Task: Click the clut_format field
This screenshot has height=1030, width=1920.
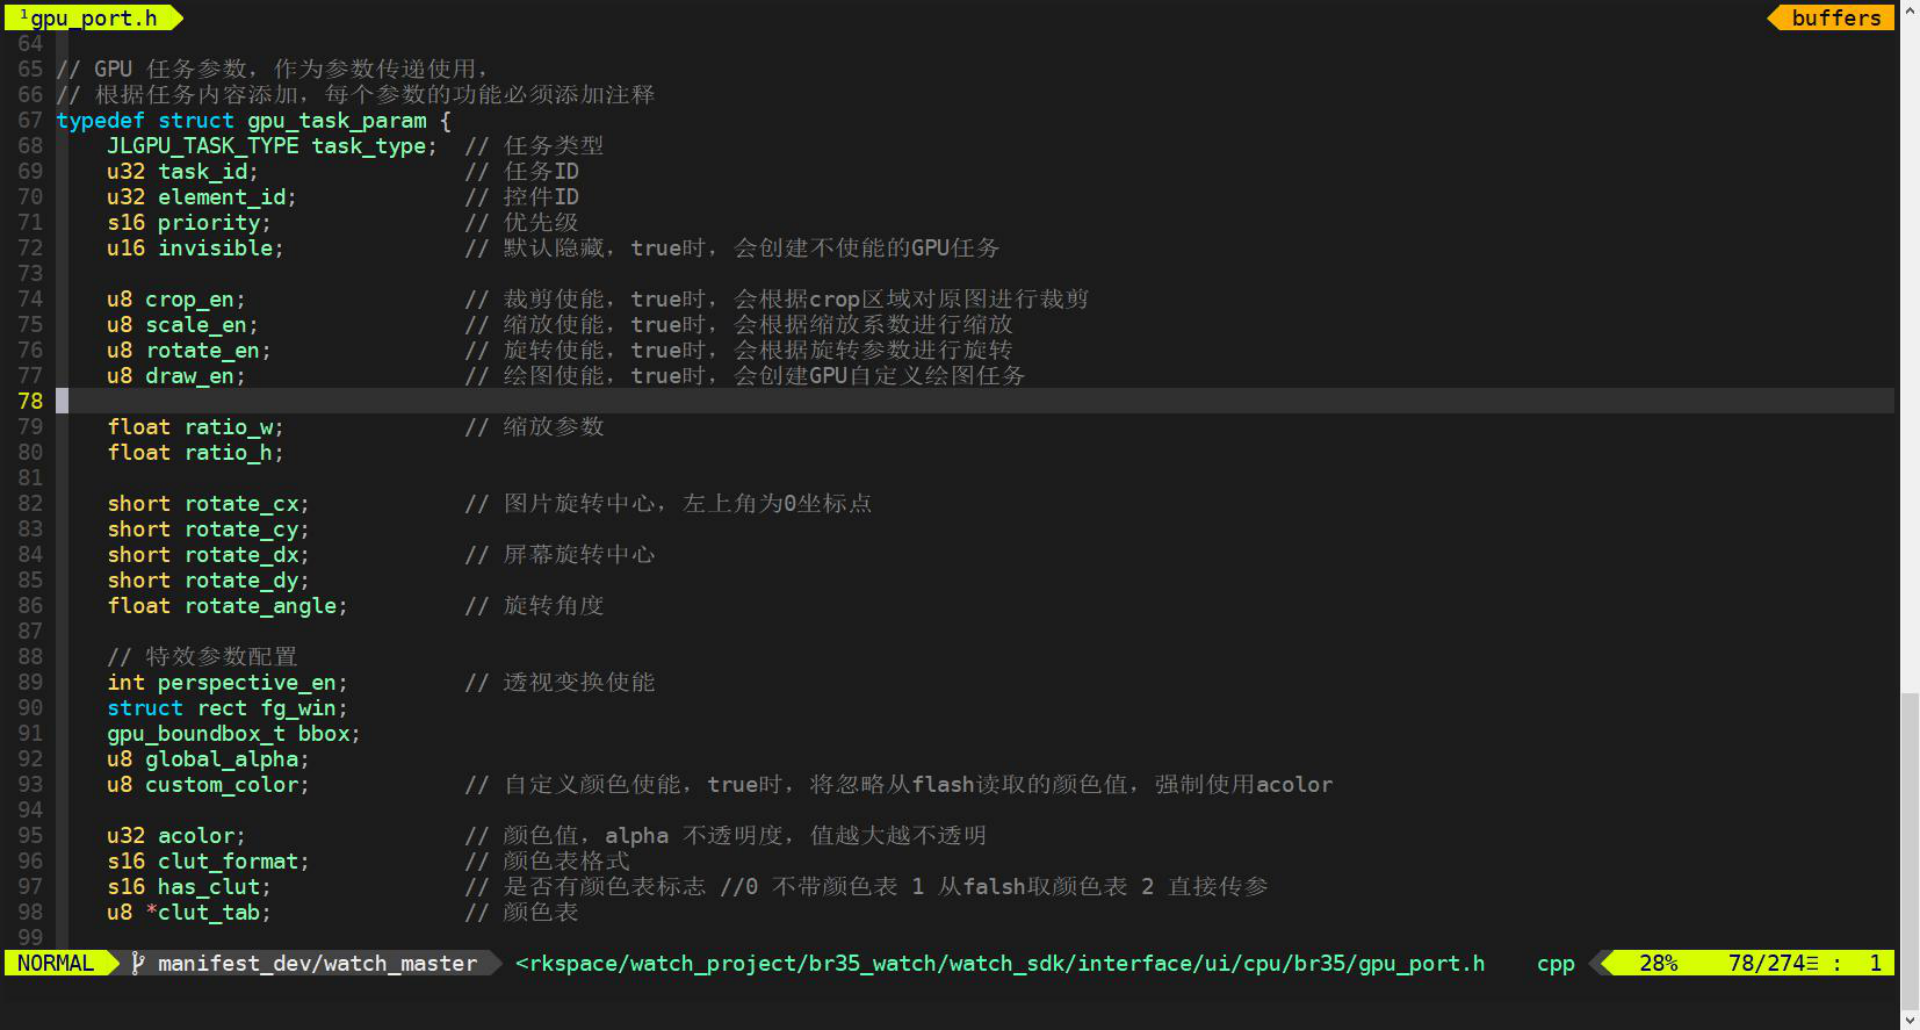Action: coord(228,861)
